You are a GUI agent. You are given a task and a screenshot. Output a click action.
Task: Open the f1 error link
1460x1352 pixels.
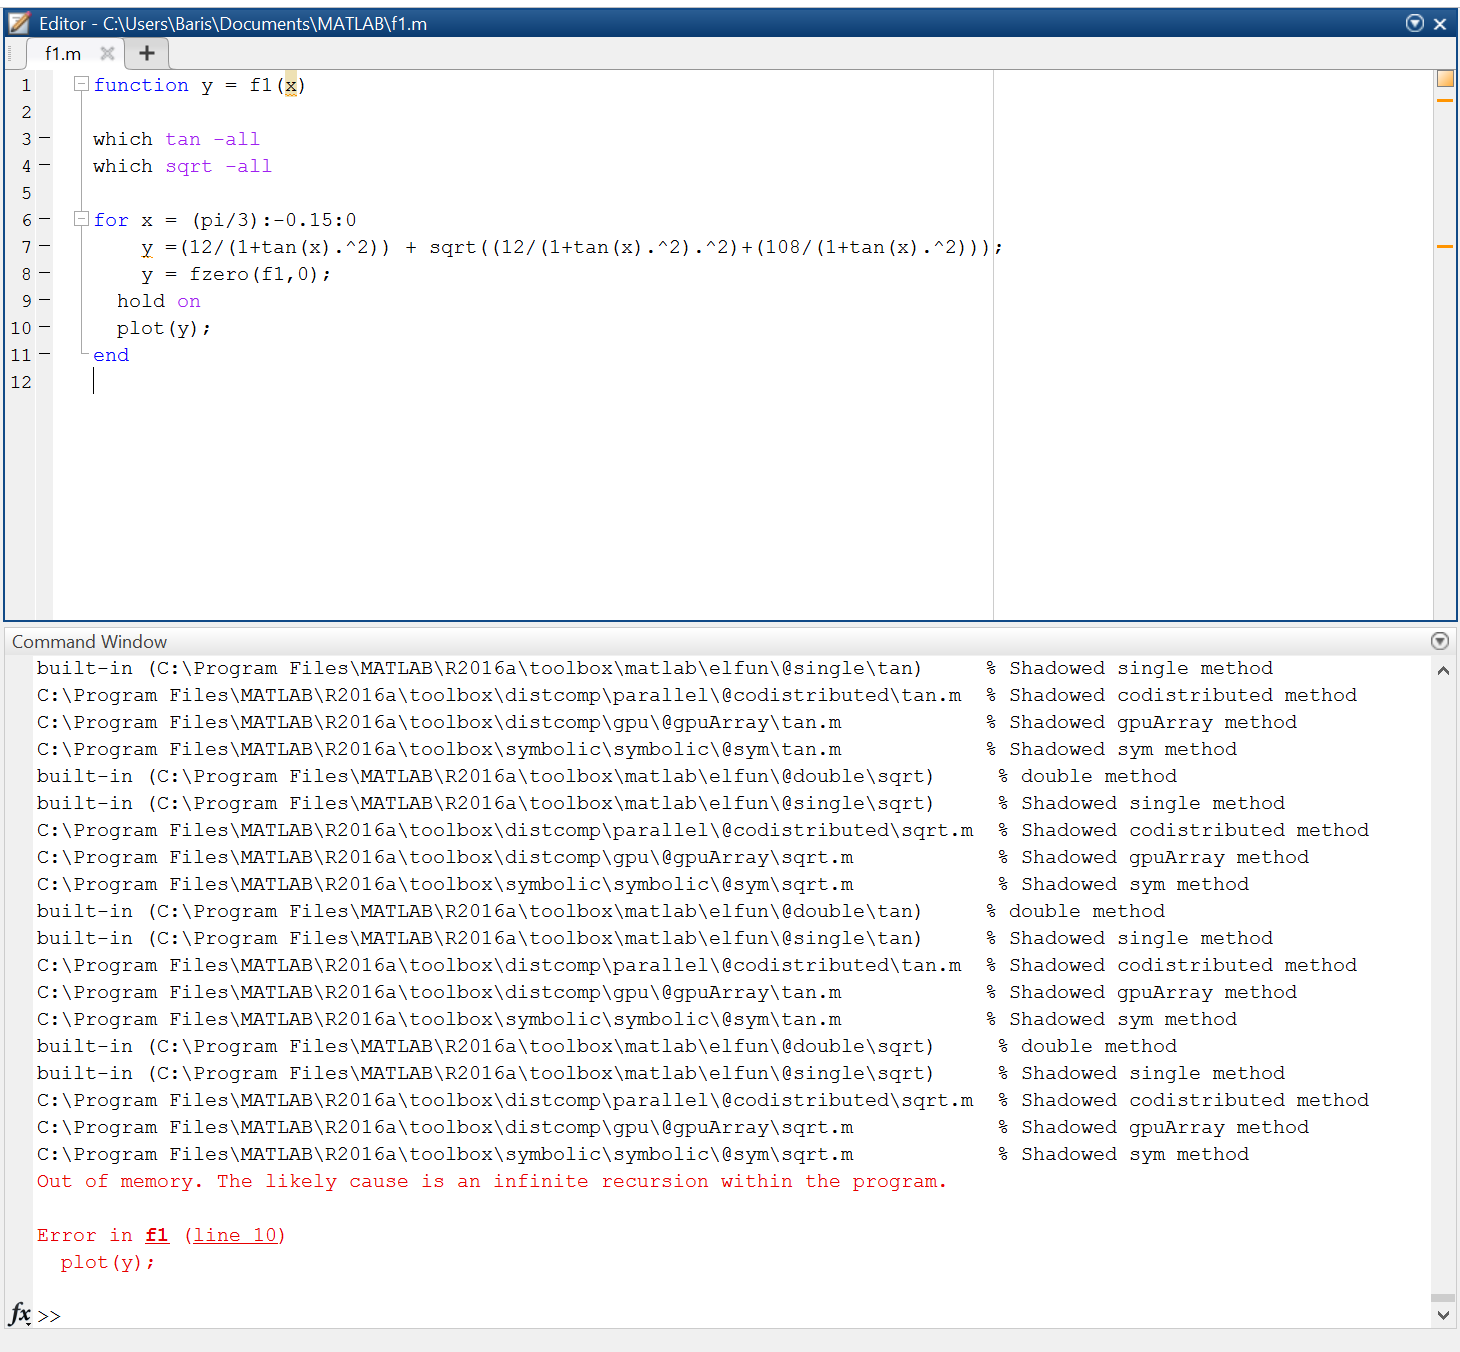(x=157, y=1235)
